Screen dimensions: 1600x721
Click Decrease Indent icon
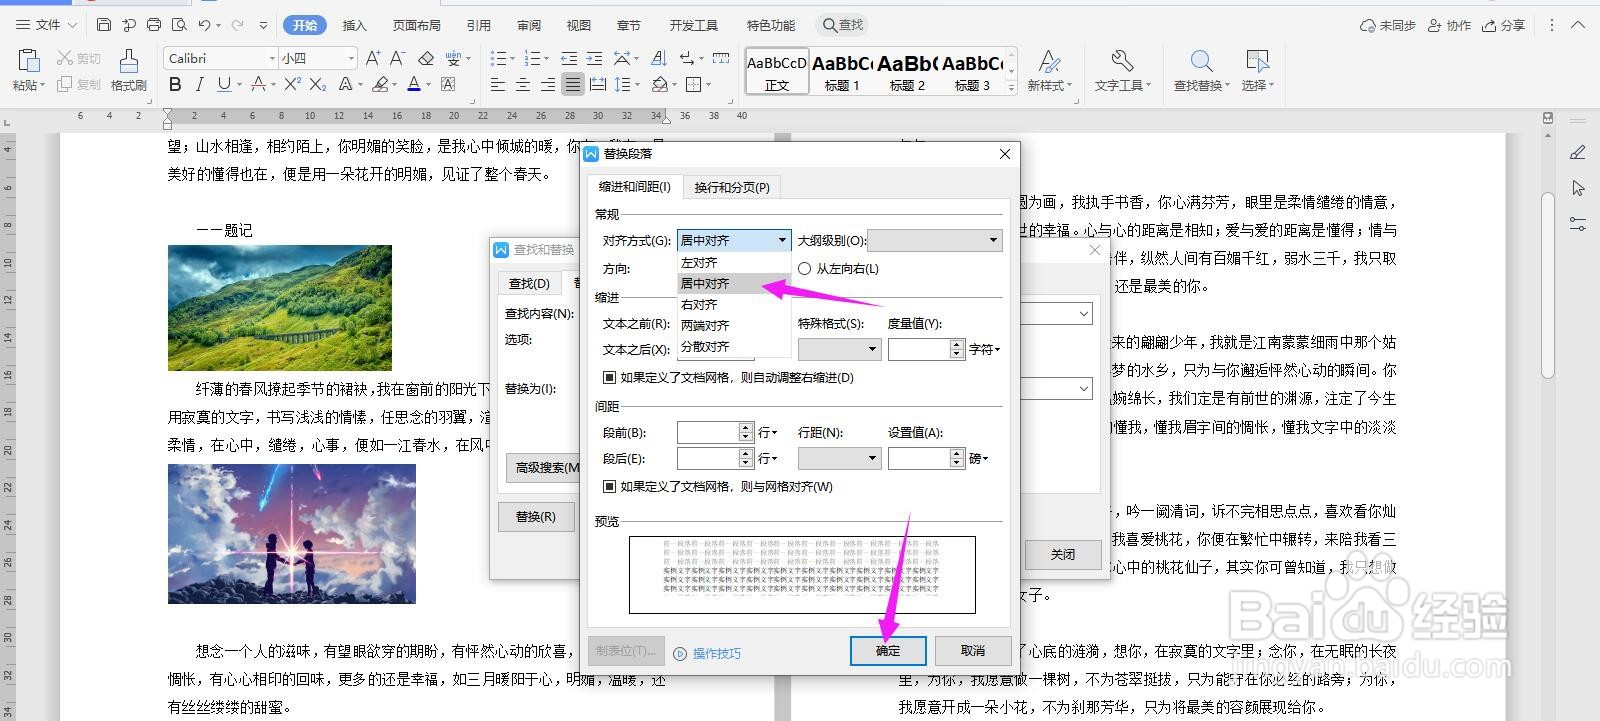(569, 58)
